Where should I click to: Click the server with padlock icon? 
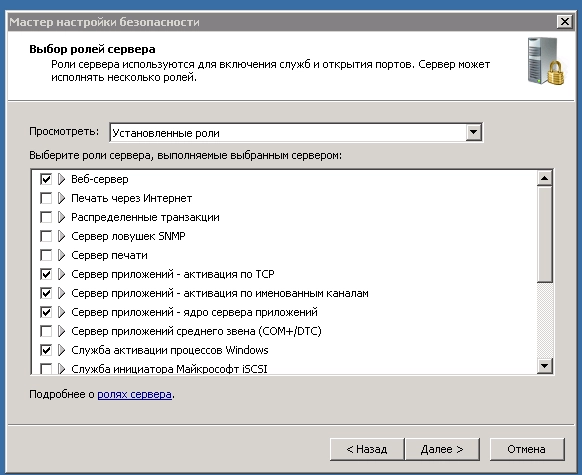pyautogui.click(x=546, y=61)
